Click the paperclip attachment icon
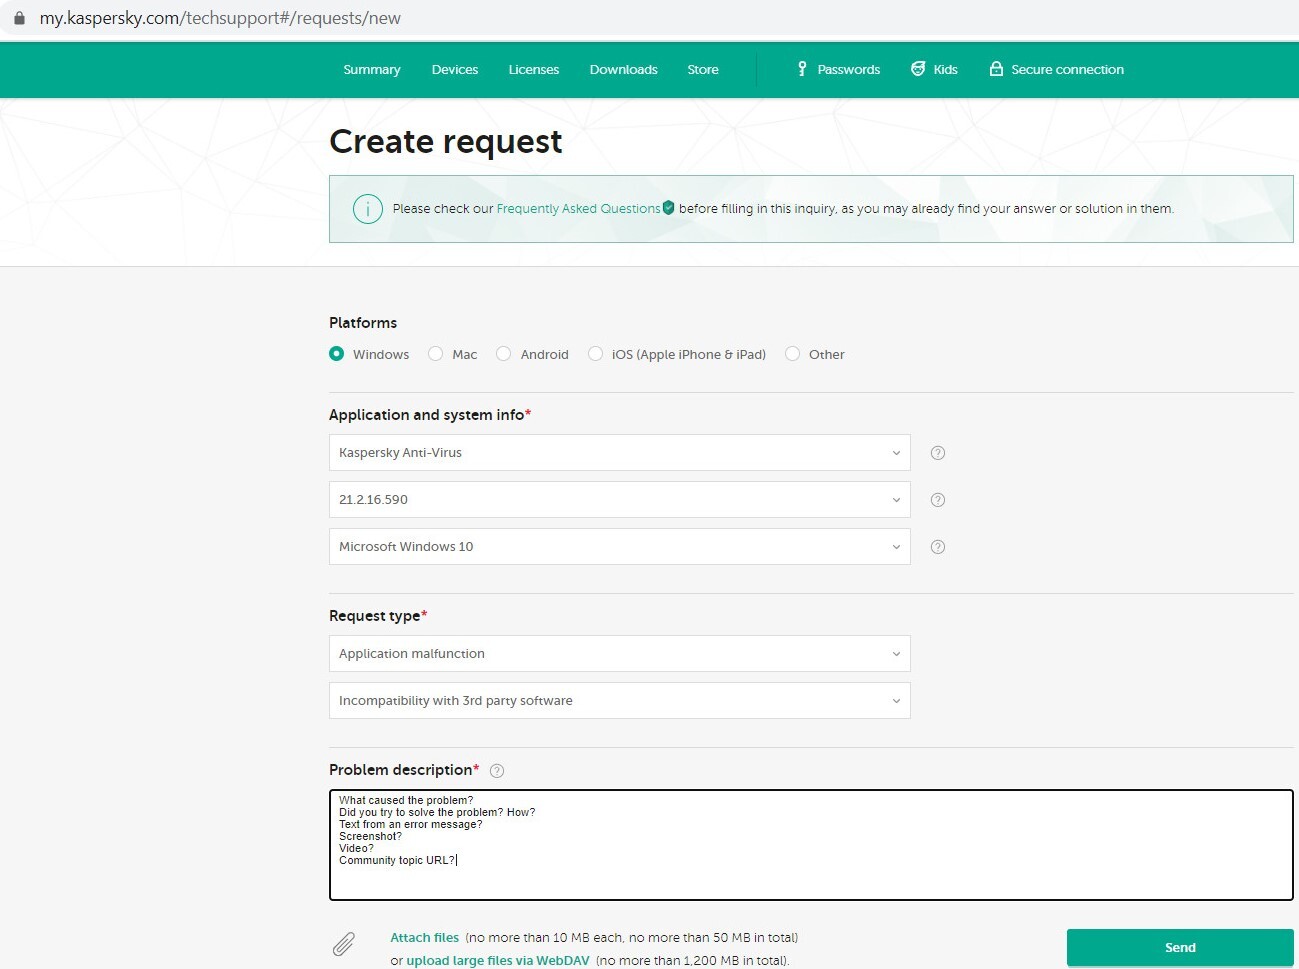This screenshot has width=1299, height=969. [x=344, y=944]
